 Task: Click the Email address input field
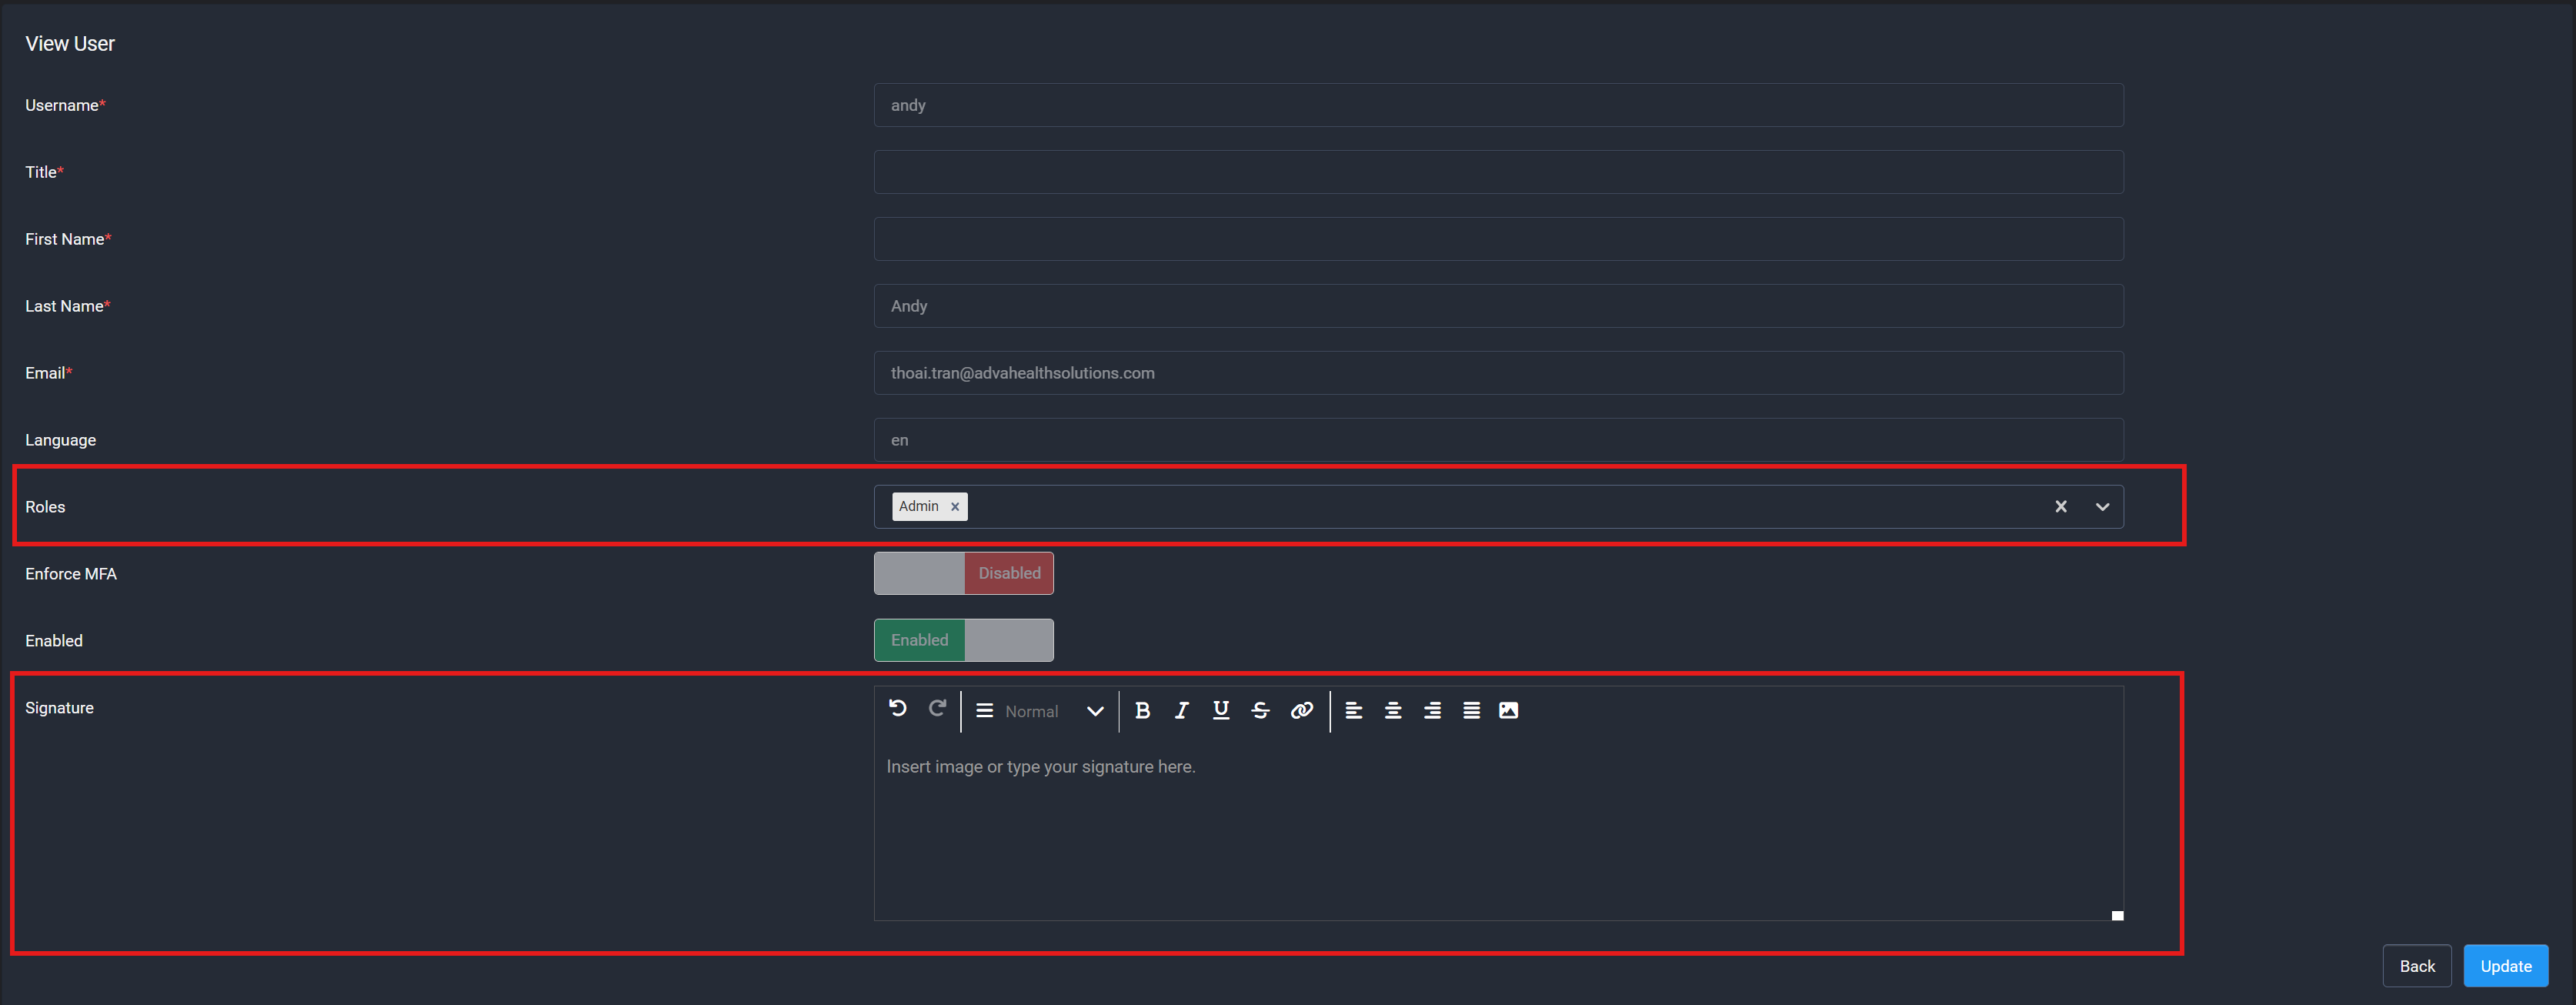pos(1498,373)
